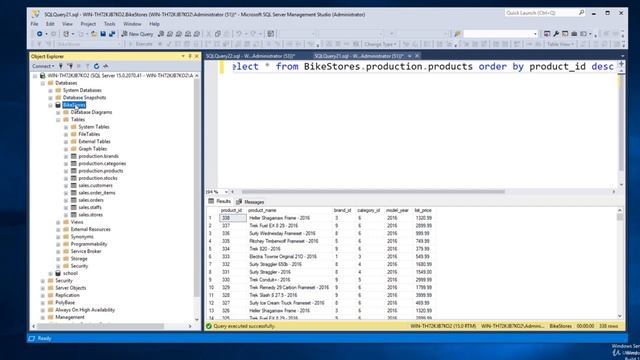
Task: Click the BikeStores database icon in the tree
Action: 58,105
